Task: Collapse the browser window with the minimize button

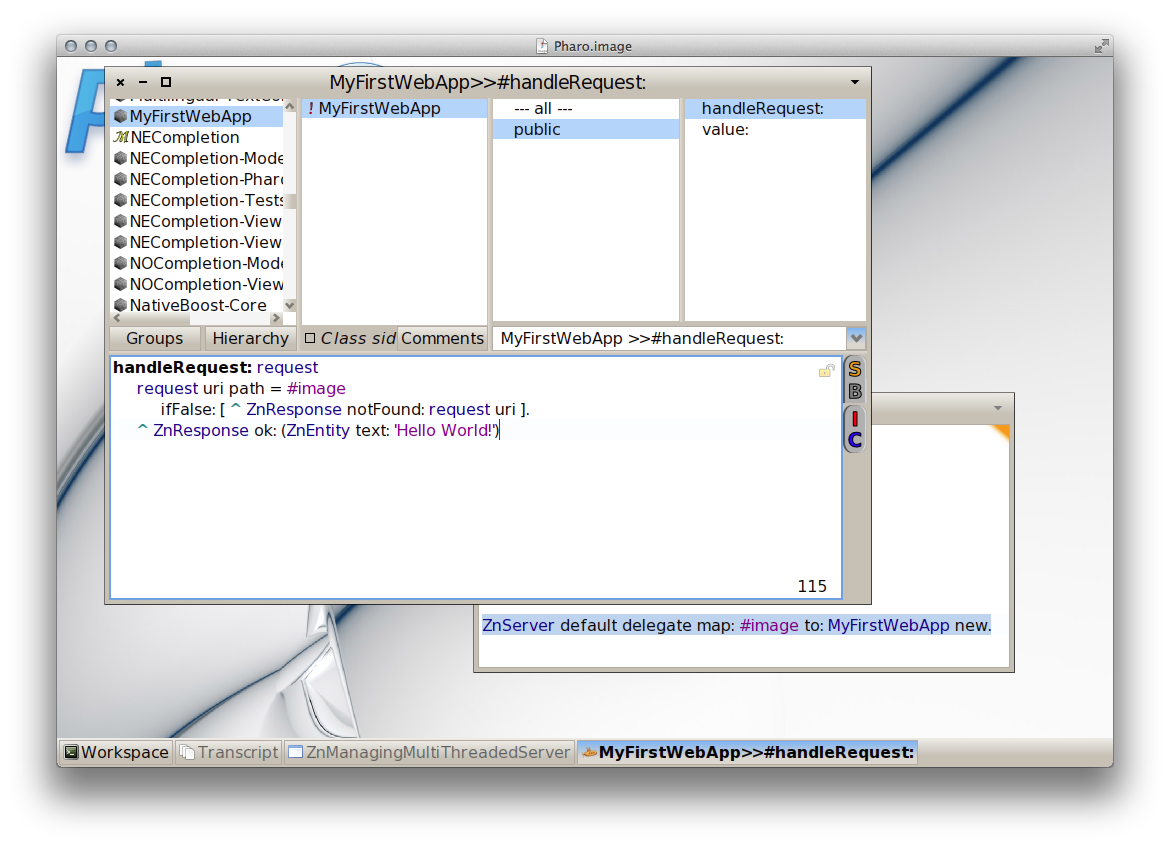Action: click(x=143, y=82)
